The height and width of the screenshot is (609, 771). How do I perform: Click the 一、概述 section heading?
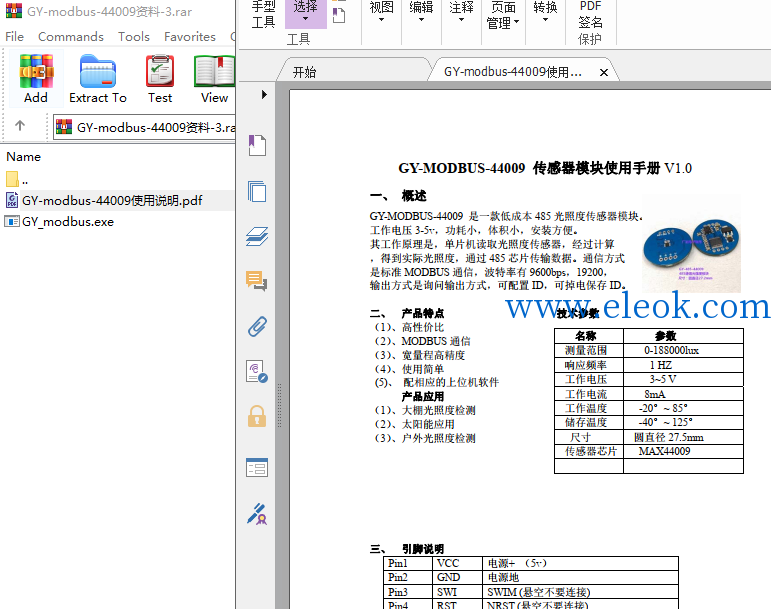click(398, 196)
